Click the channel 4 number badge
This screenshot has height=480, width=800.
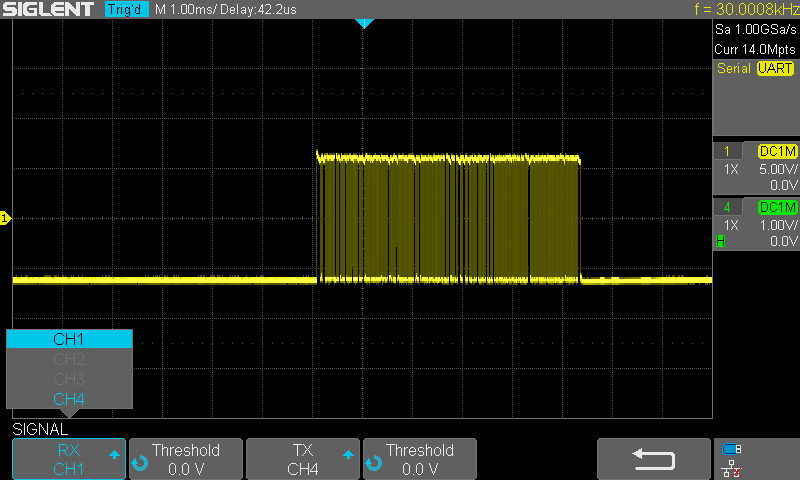click(x=727, y=207)
